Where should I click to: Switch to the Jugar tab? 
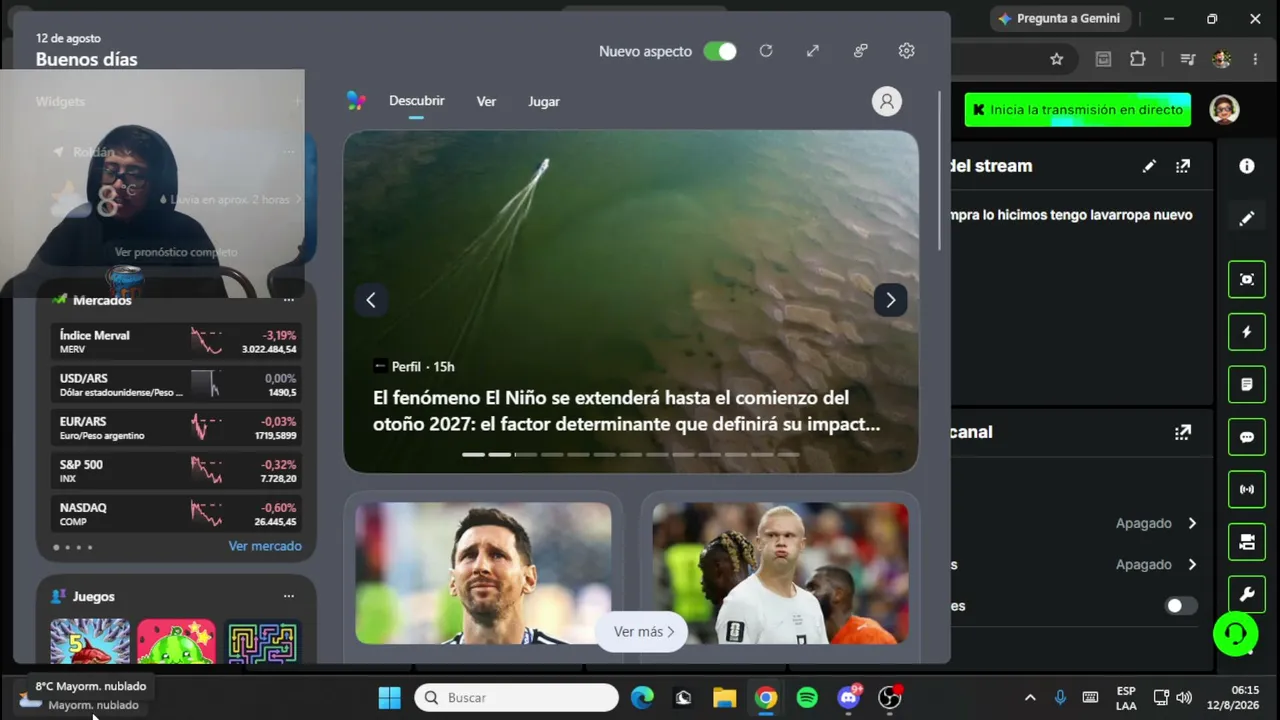(x=544, y=101)
